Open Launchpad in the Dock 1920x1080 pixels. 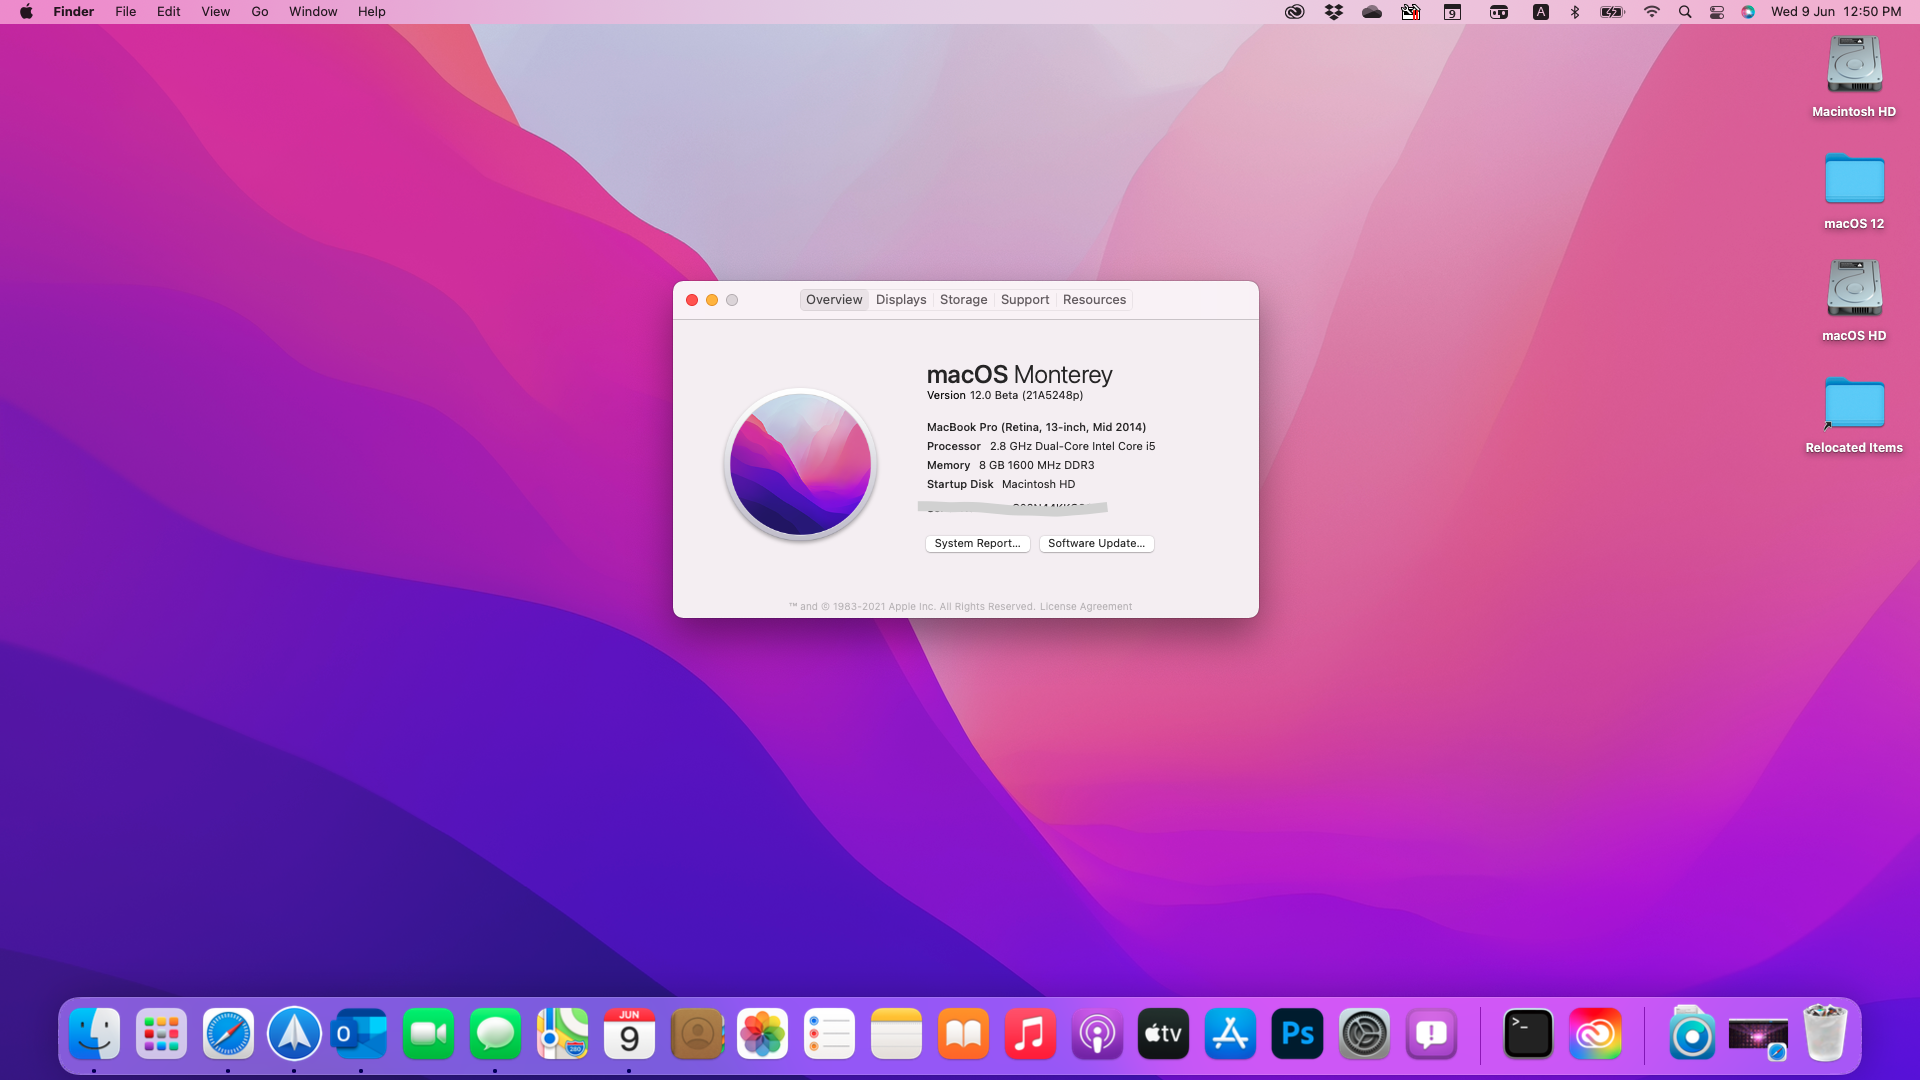(x=161, y=1034)
